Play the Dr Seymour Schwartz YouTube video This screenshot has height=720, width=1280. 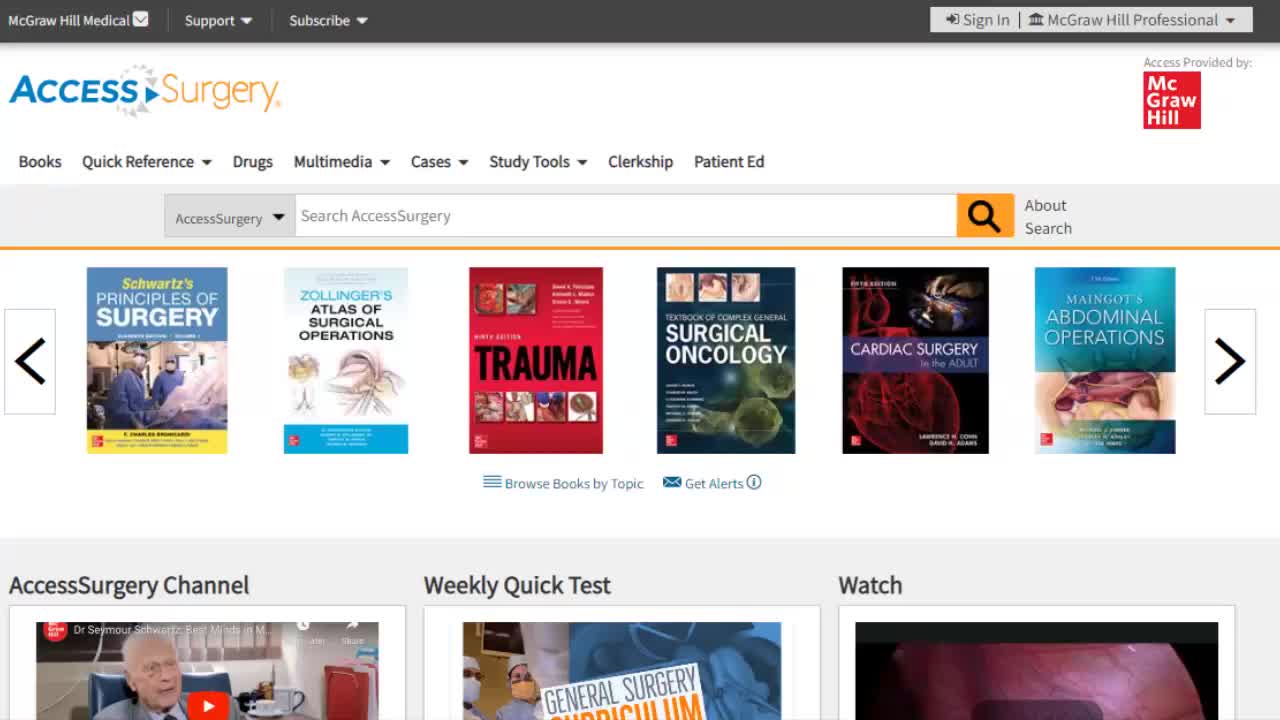[x=207, y=705]
